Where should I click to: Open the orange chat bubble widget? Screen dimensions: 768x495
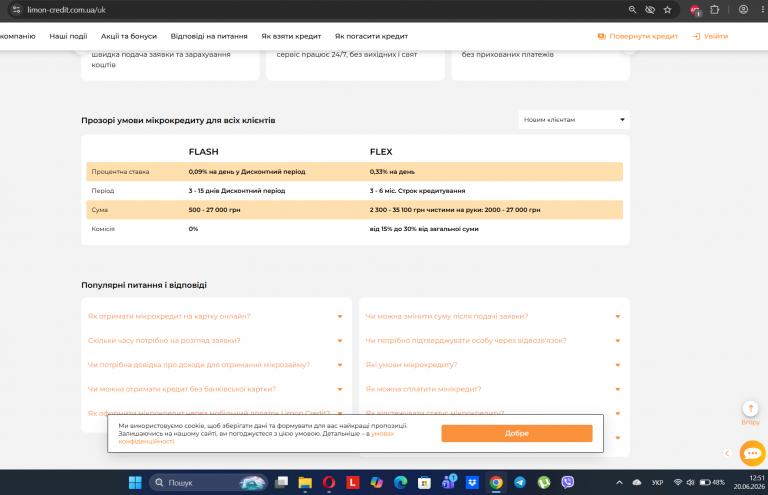click(752, 453)
